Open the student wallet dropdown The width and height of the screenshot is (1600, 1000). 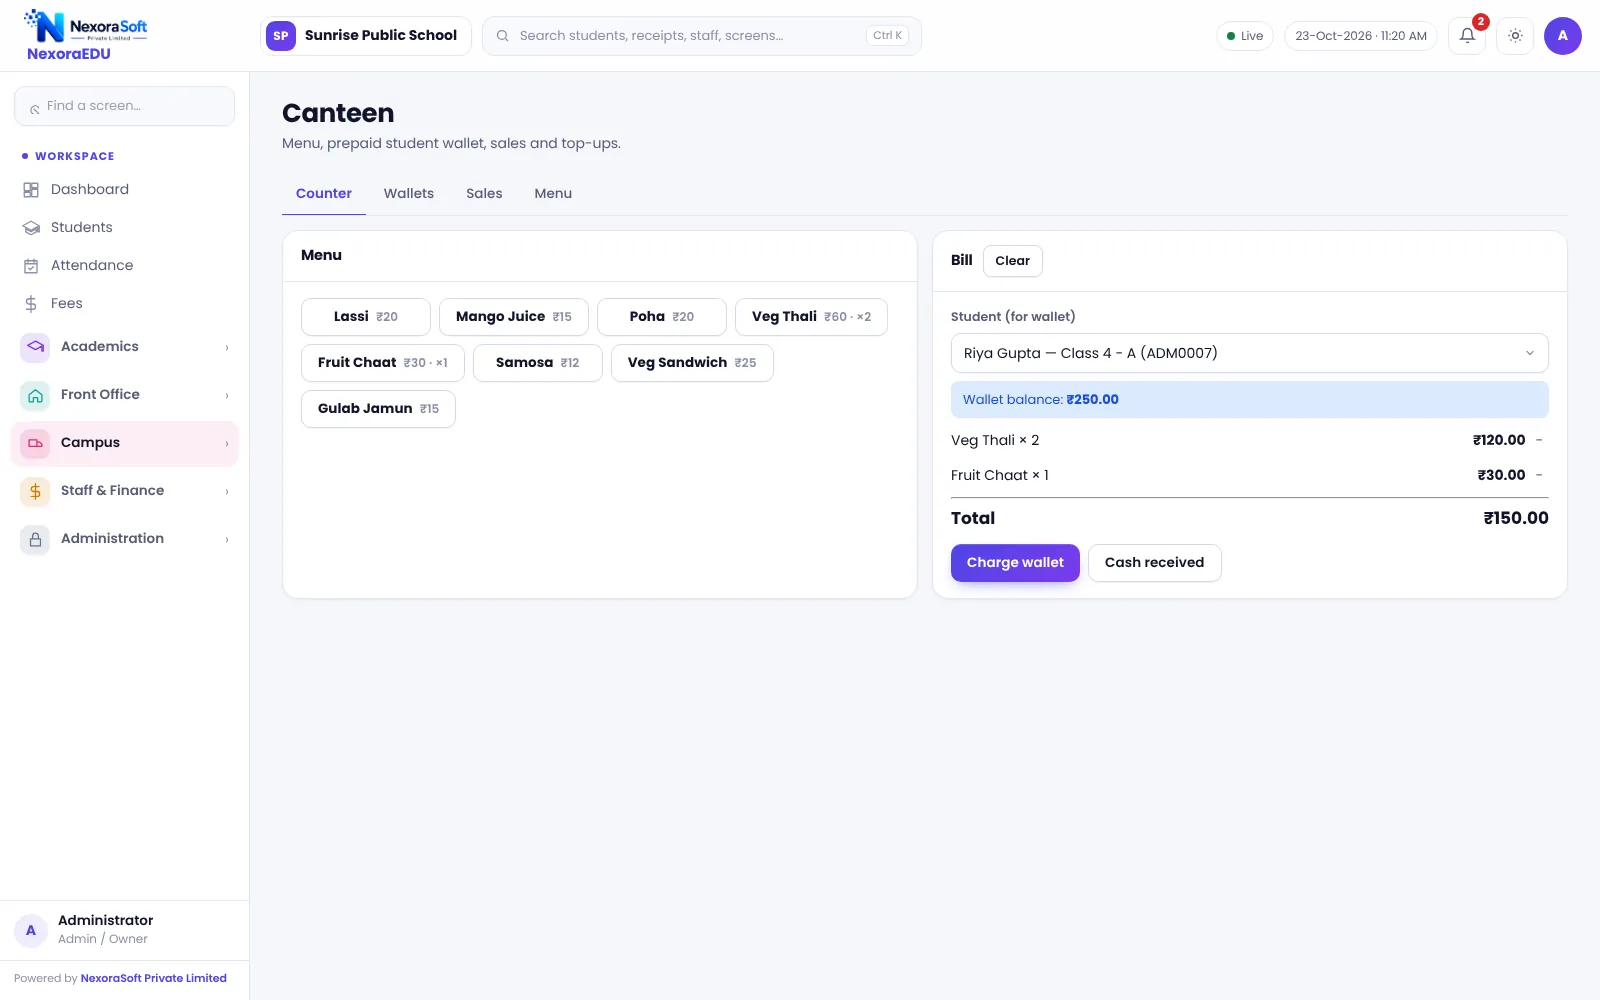(1249, 353)
